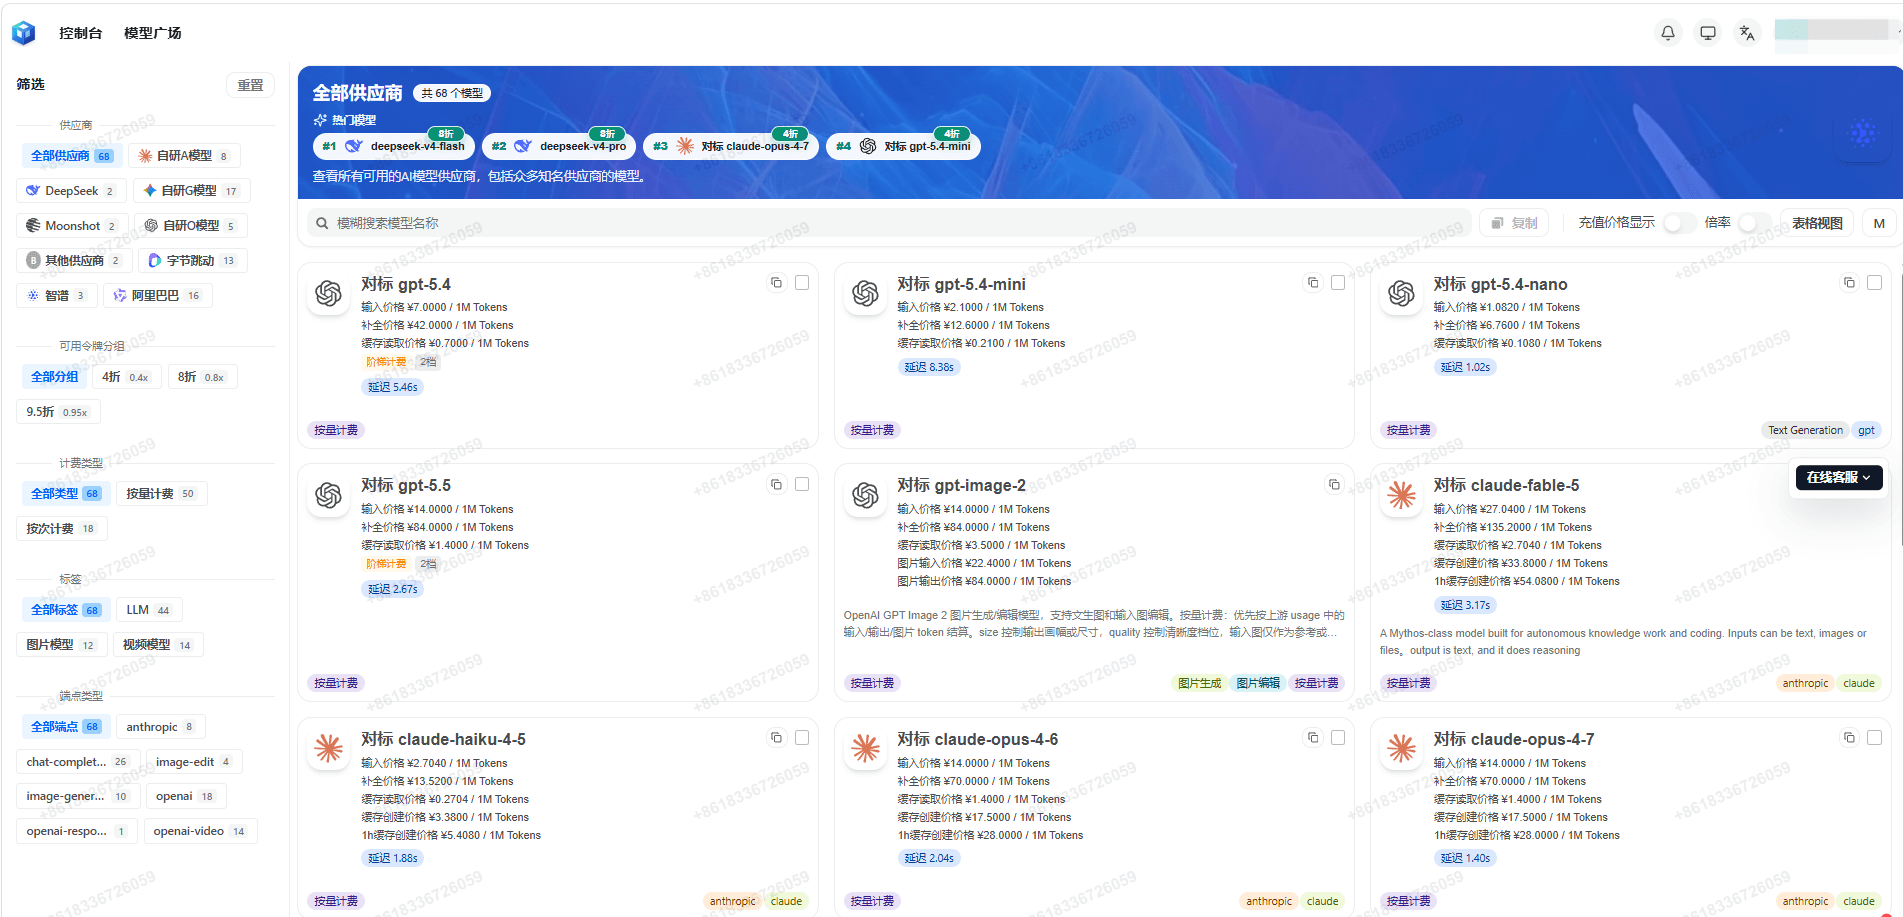
Task: Select the 图片模型 tag filter
Action: pyautogui.click(x=61, y=645)
